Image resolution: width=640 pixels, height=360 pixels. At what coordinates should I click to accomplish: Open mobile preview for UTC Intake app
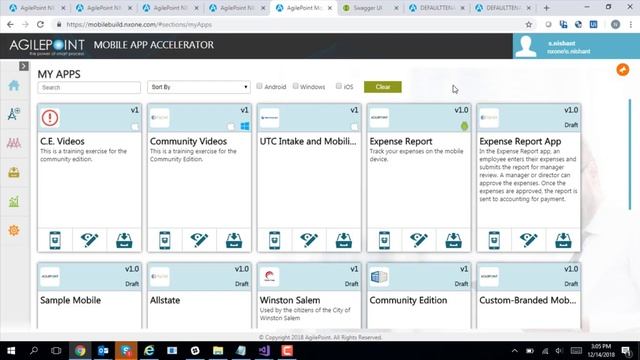click(275, 240)
